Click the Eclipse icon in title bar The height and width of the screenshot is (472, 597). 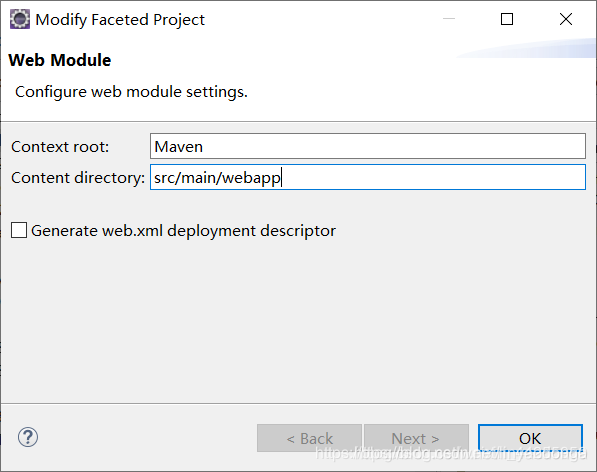pyautogui.click(x=19, y=19)
